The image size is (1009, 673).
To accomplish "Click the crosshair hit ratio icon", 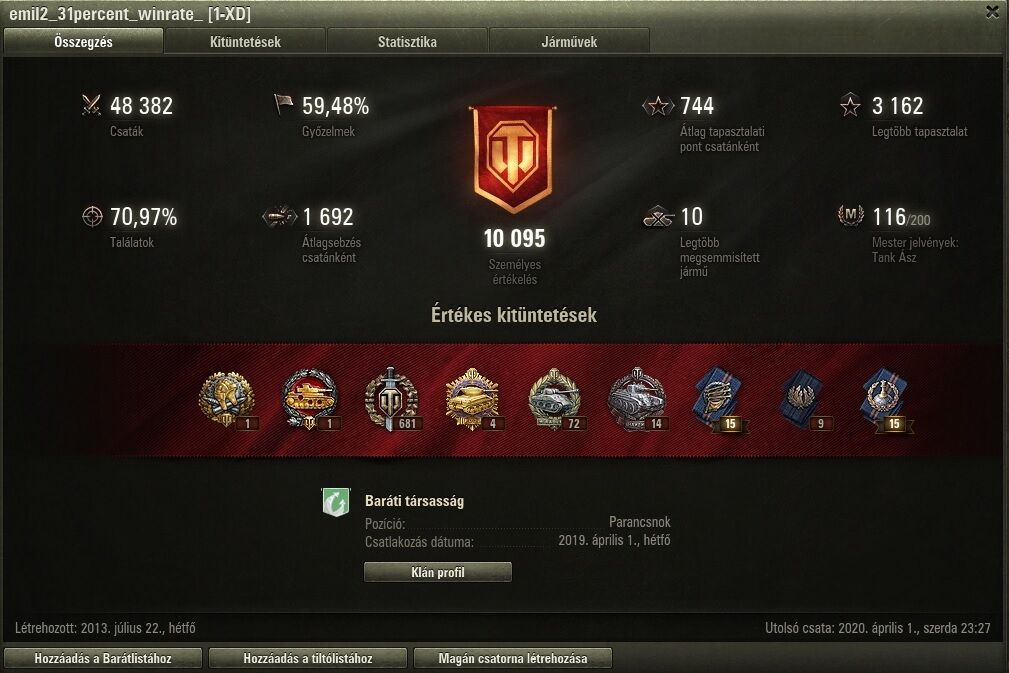I will pos(92,216).
